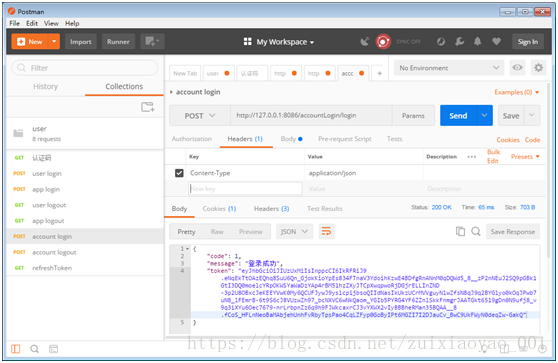Click the red sync status icon

383,42
